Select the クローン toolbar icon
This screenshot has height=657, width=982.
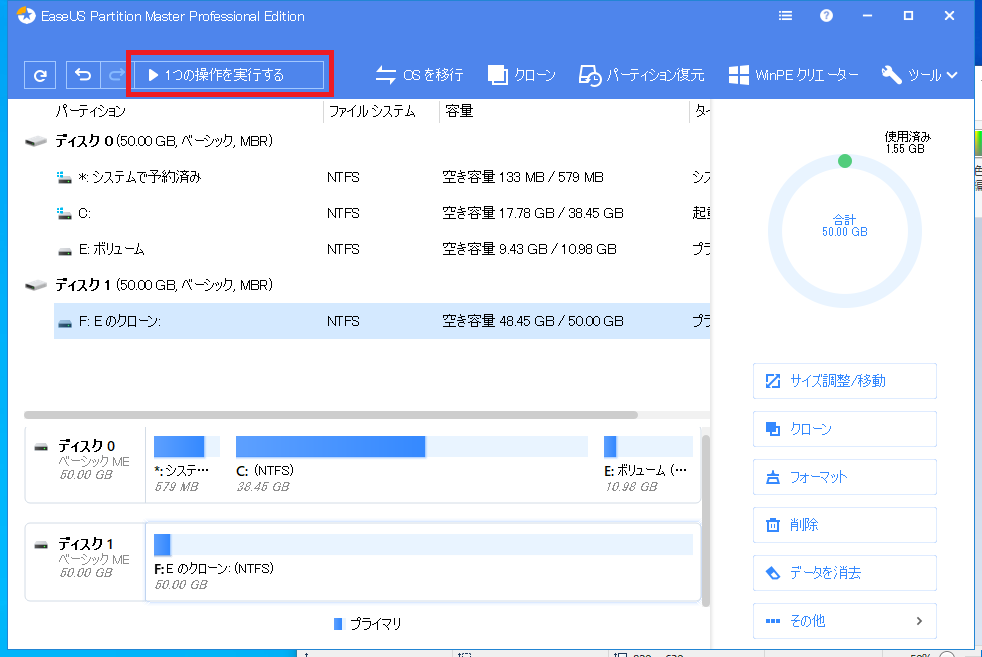pos(521,73)
